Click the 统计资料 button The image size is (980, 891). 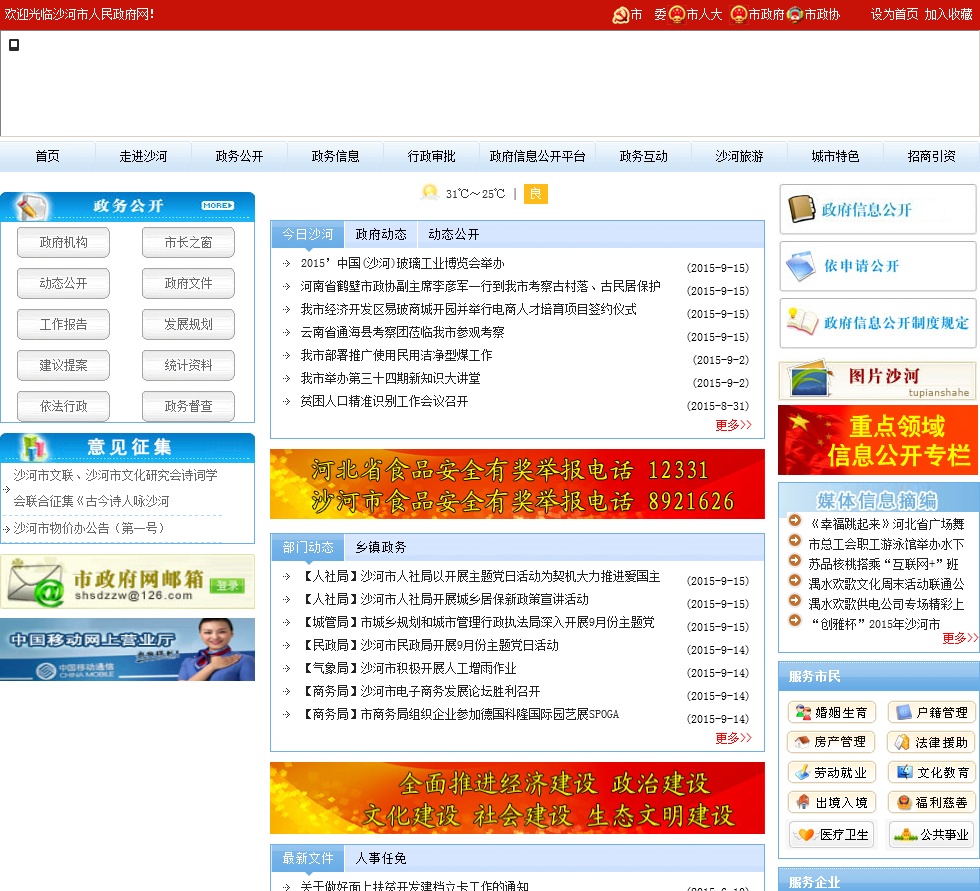tap(188, 366)
